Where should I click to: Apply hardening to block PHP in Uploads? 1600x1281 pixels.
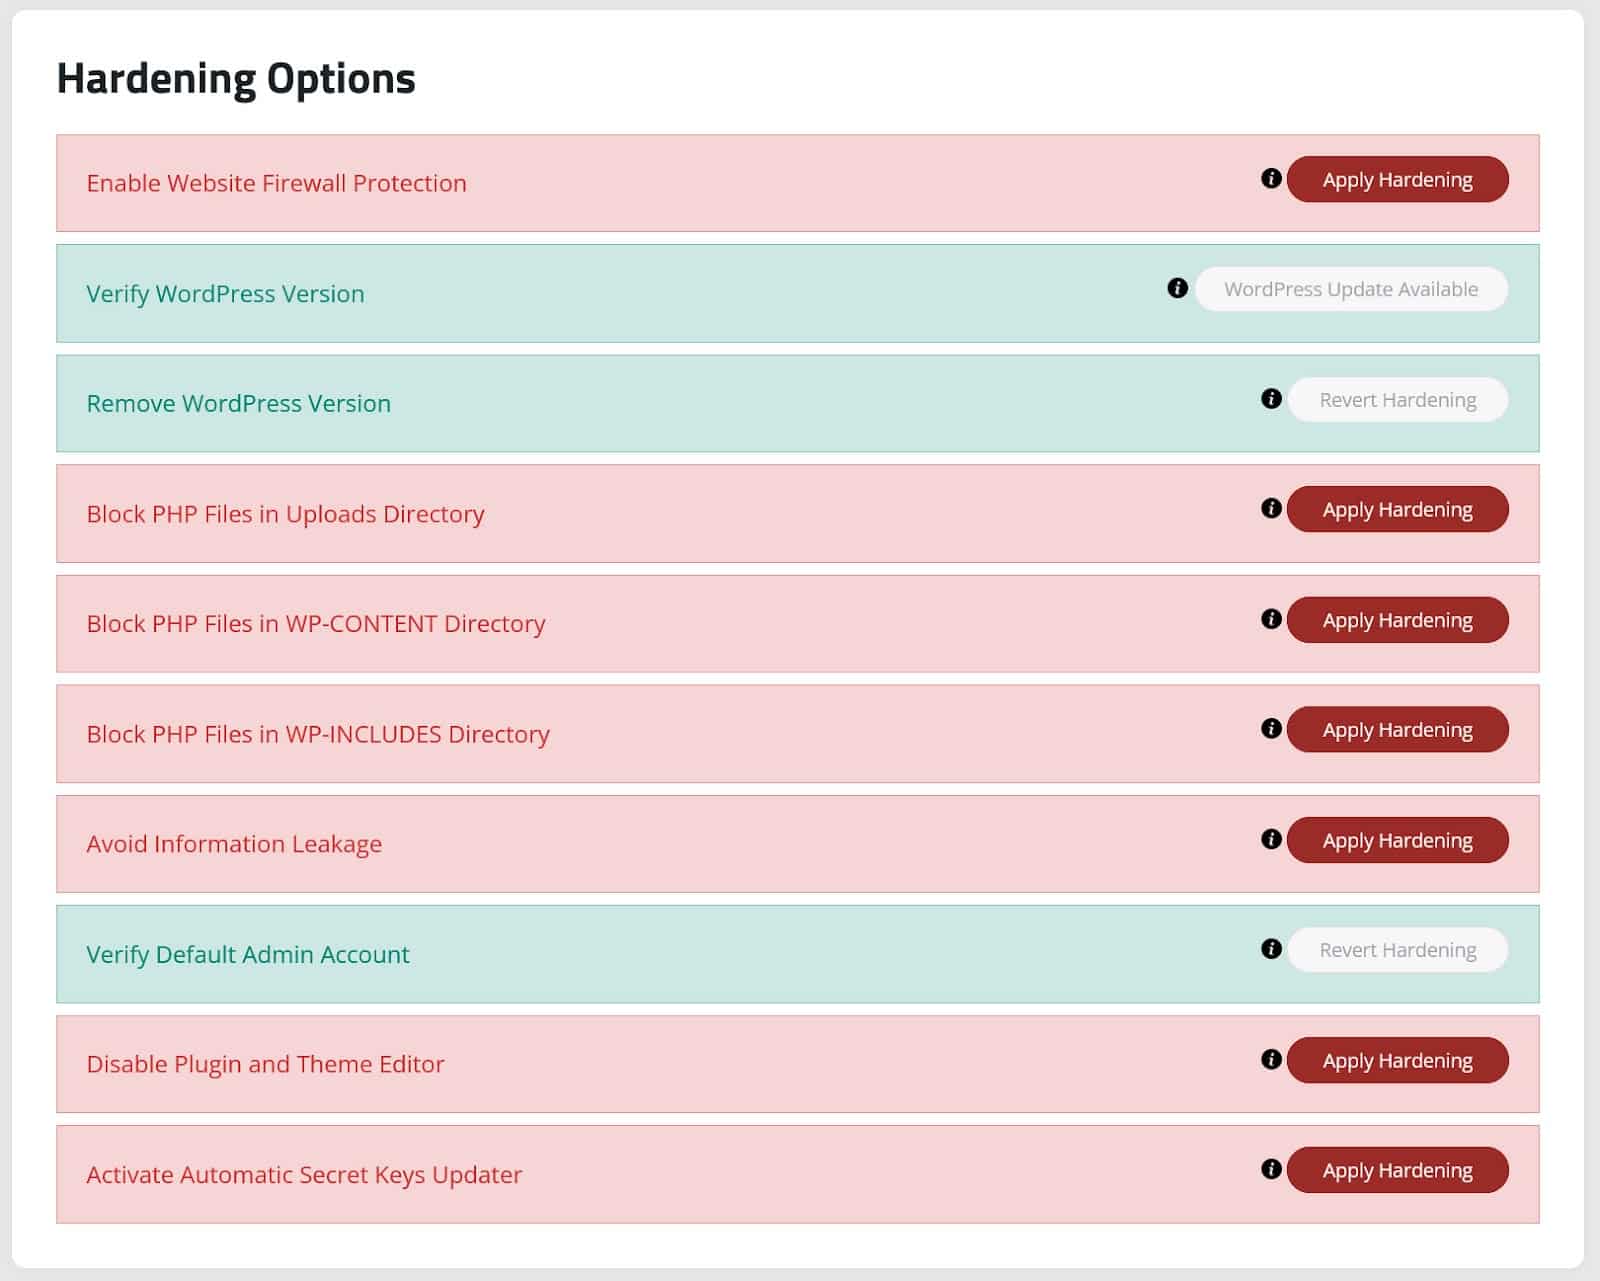point(1397,510)
